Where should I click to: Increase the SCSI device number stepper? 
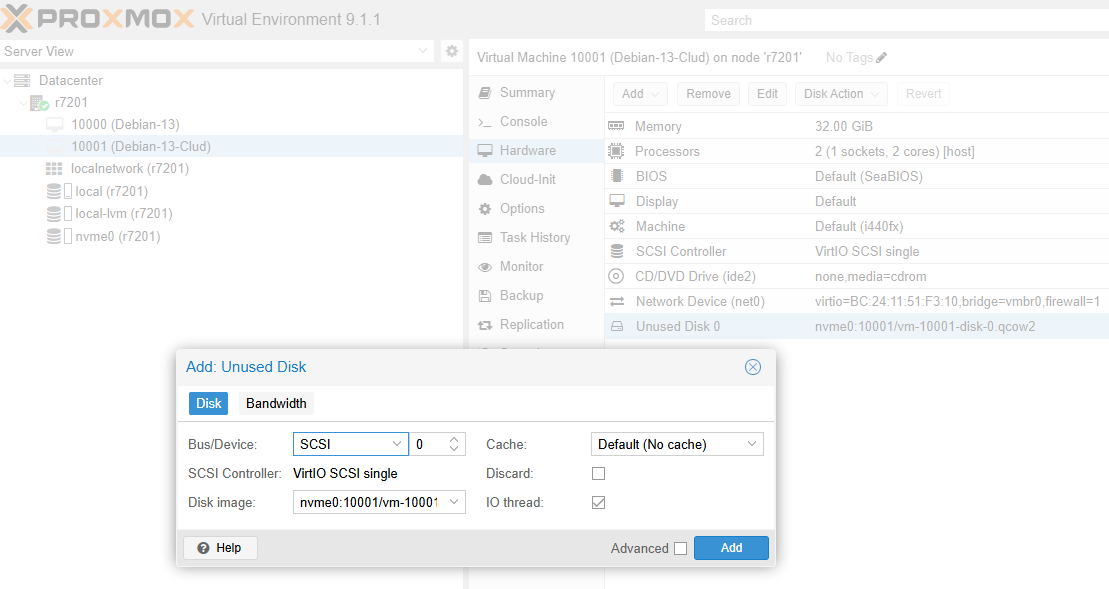455,439
